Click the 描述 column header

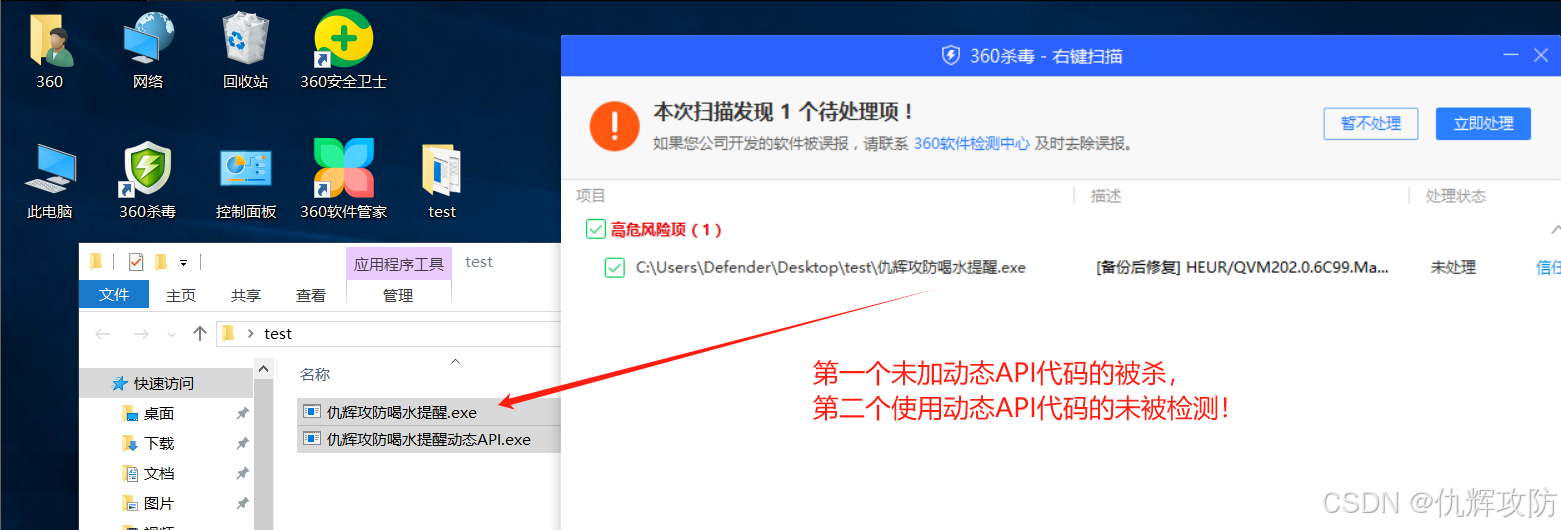click(x=1105, y=195)
